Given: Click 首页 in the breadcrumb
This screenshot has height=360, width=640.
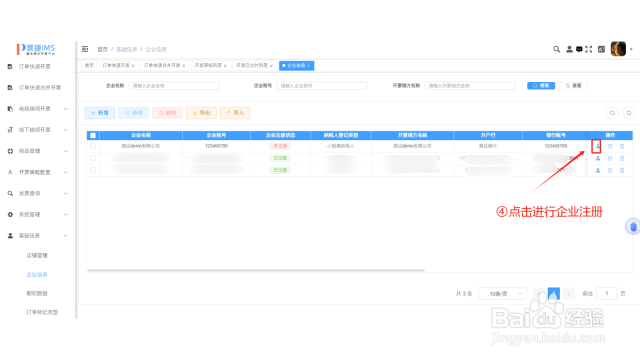Looking at the screenshot, I should coord(102,49).
